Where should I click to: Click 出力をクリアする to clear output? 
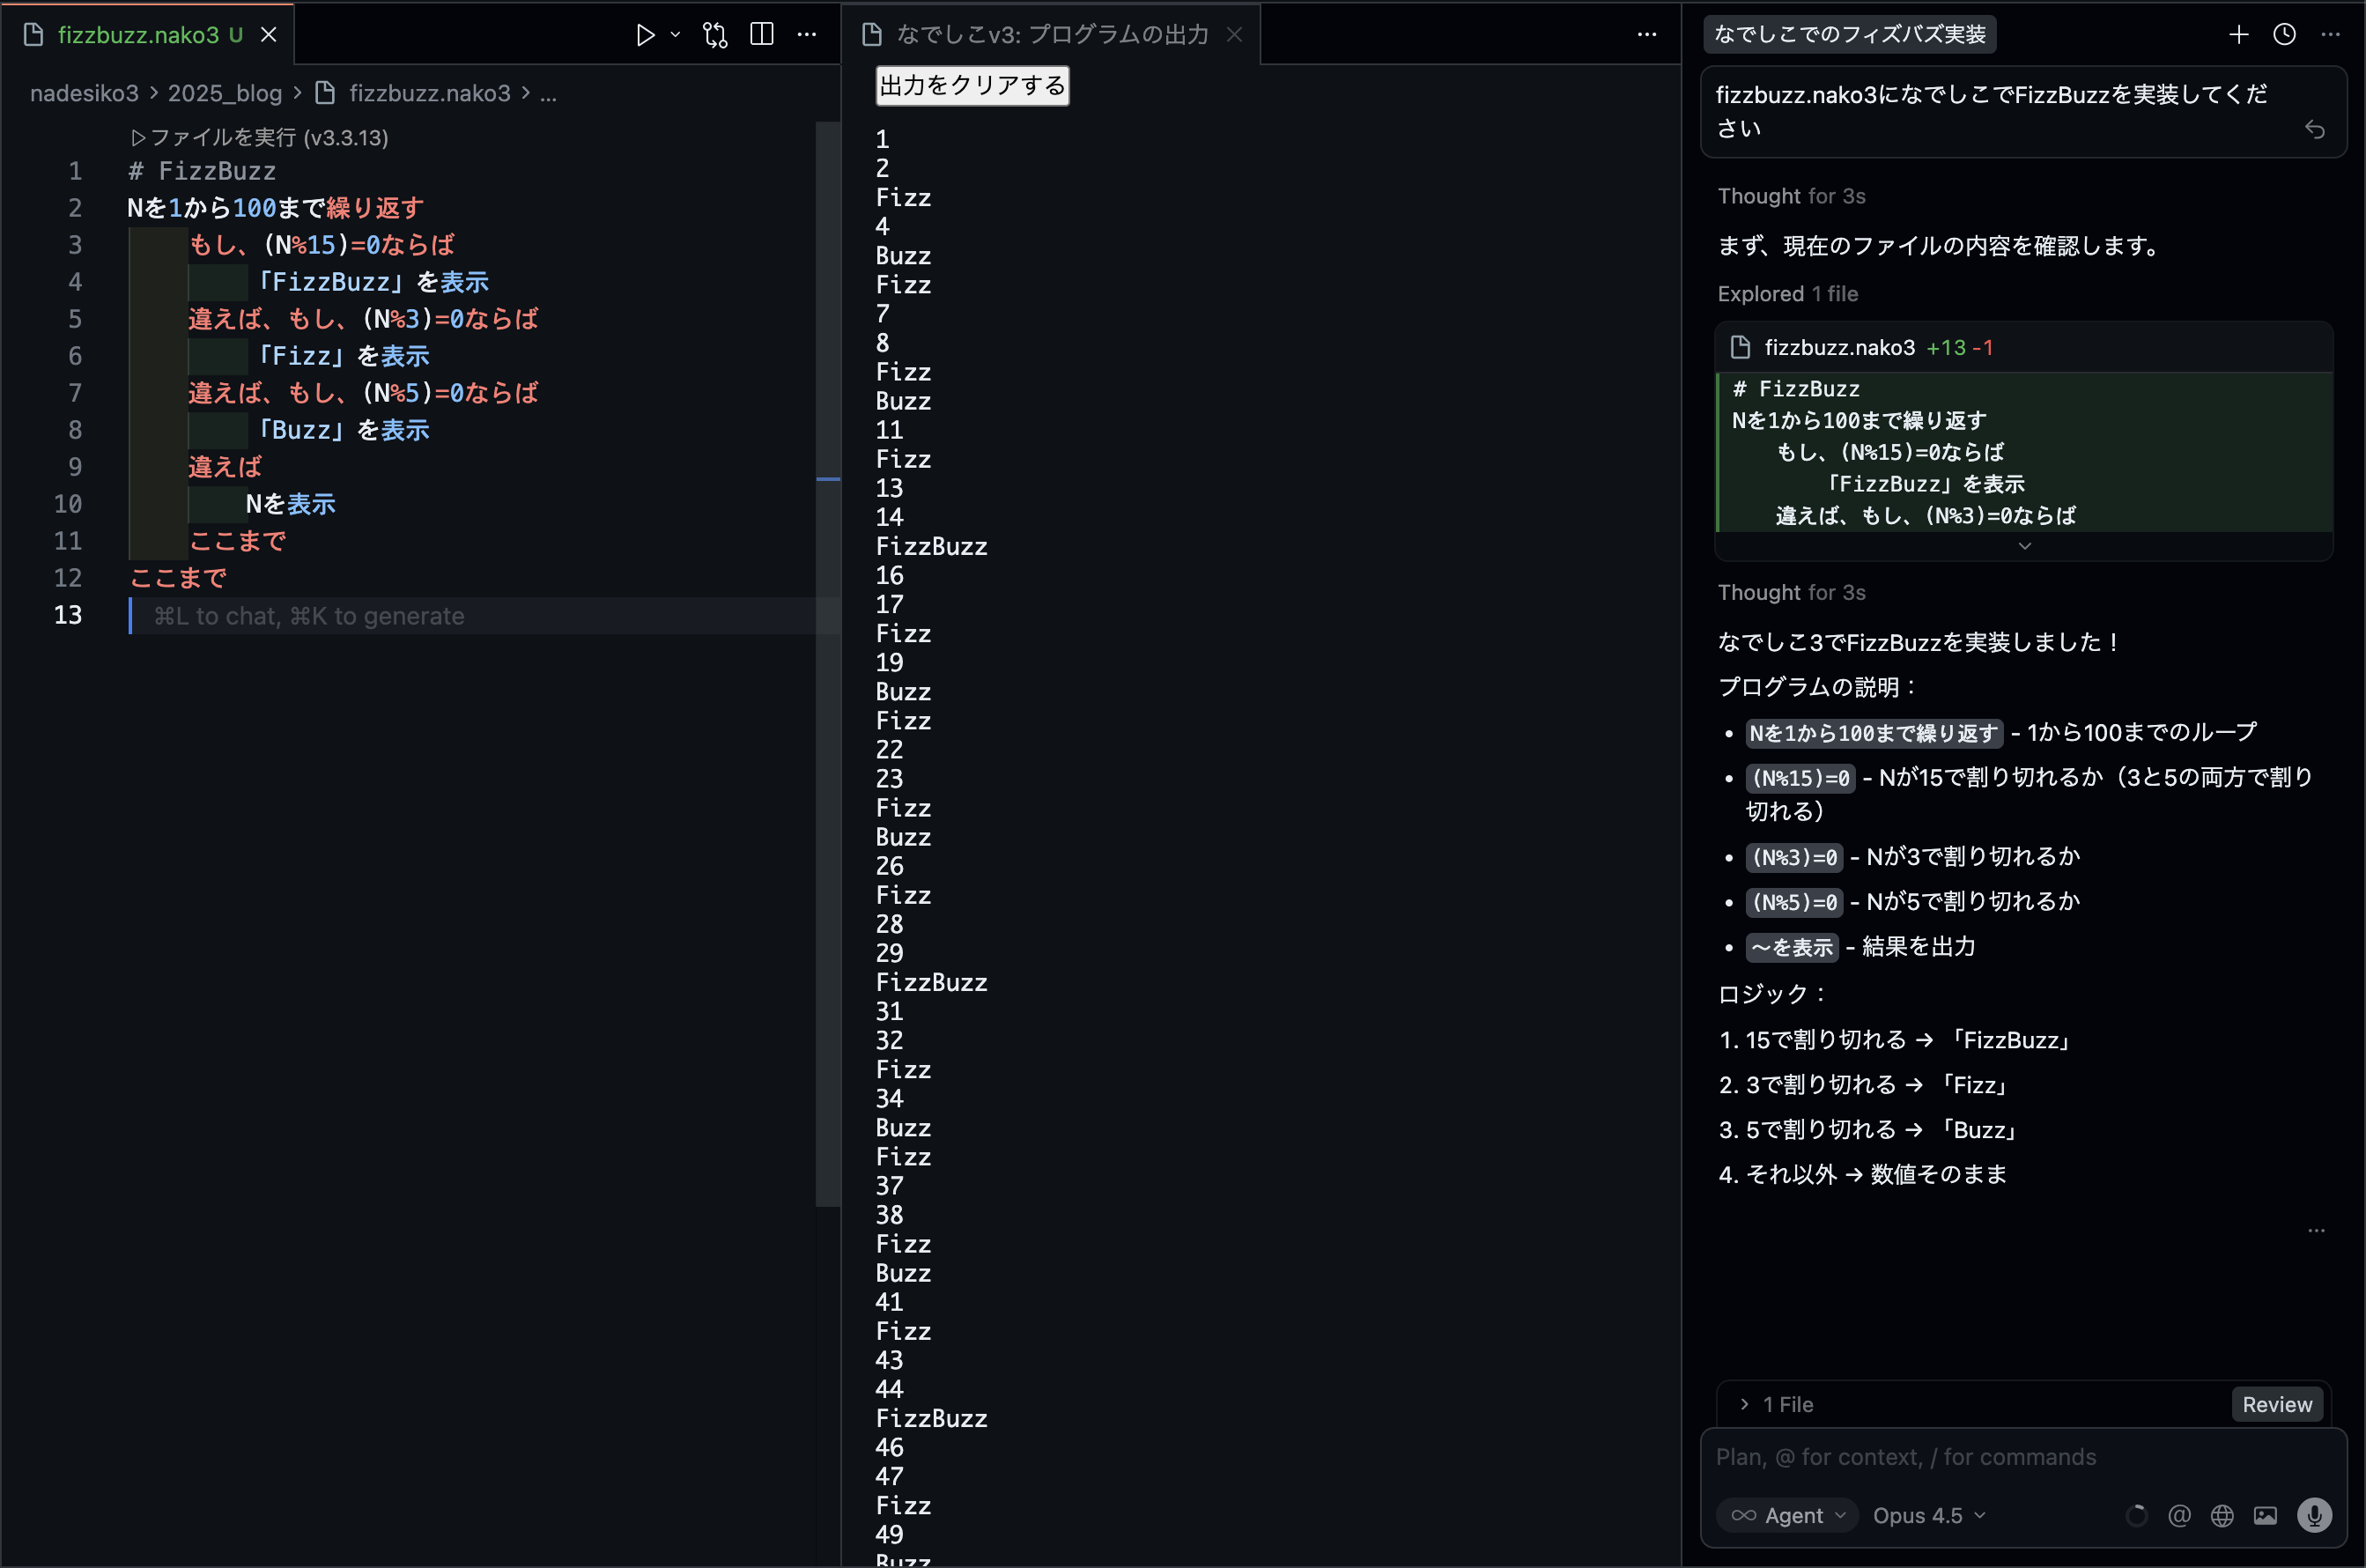(x=970, y=86)
